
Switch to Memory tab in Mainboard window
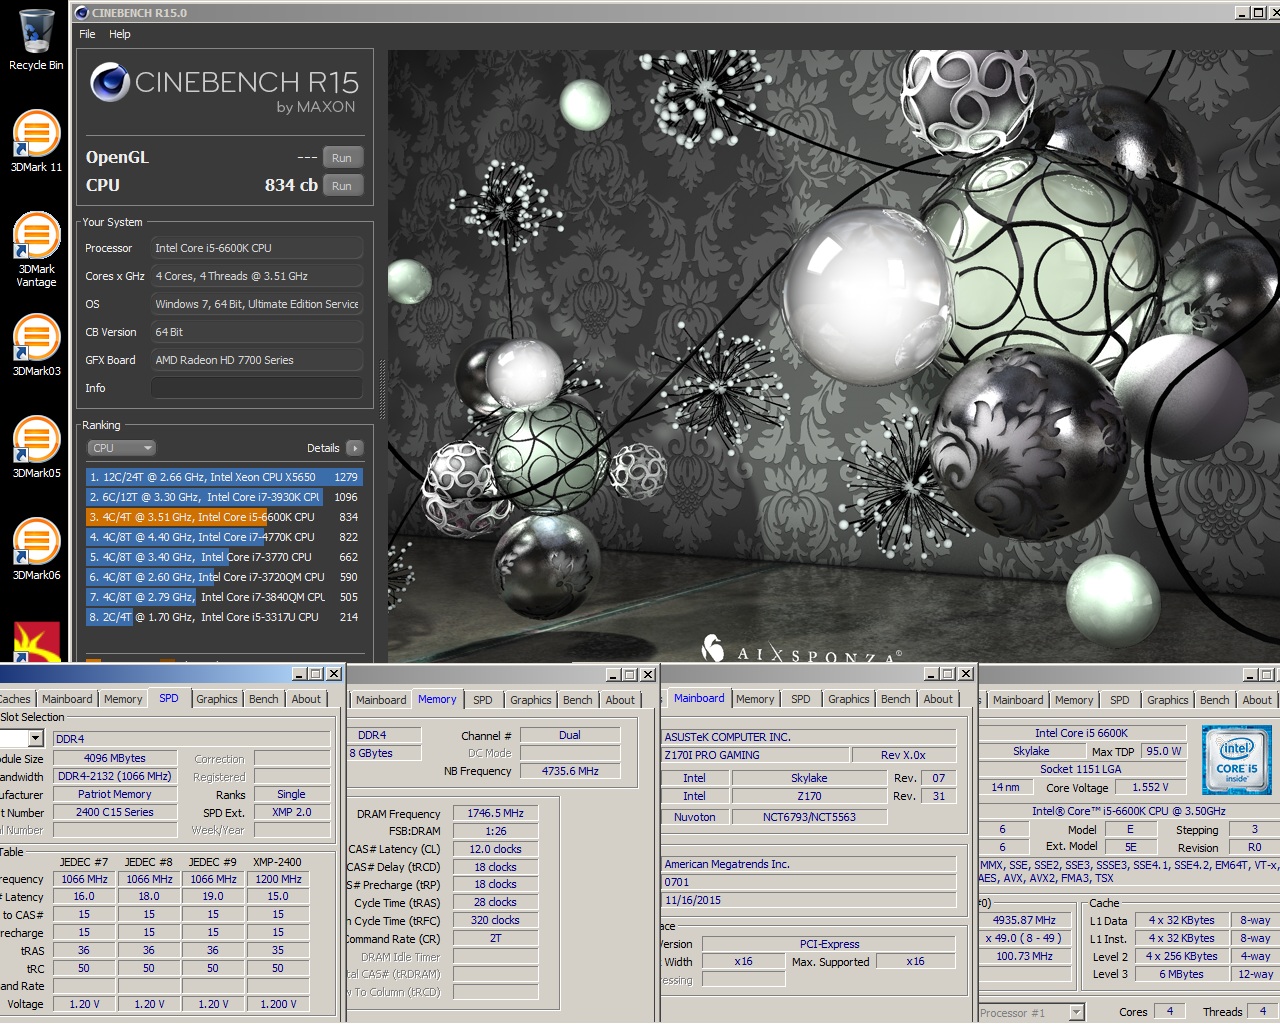[x=755, y=699]
